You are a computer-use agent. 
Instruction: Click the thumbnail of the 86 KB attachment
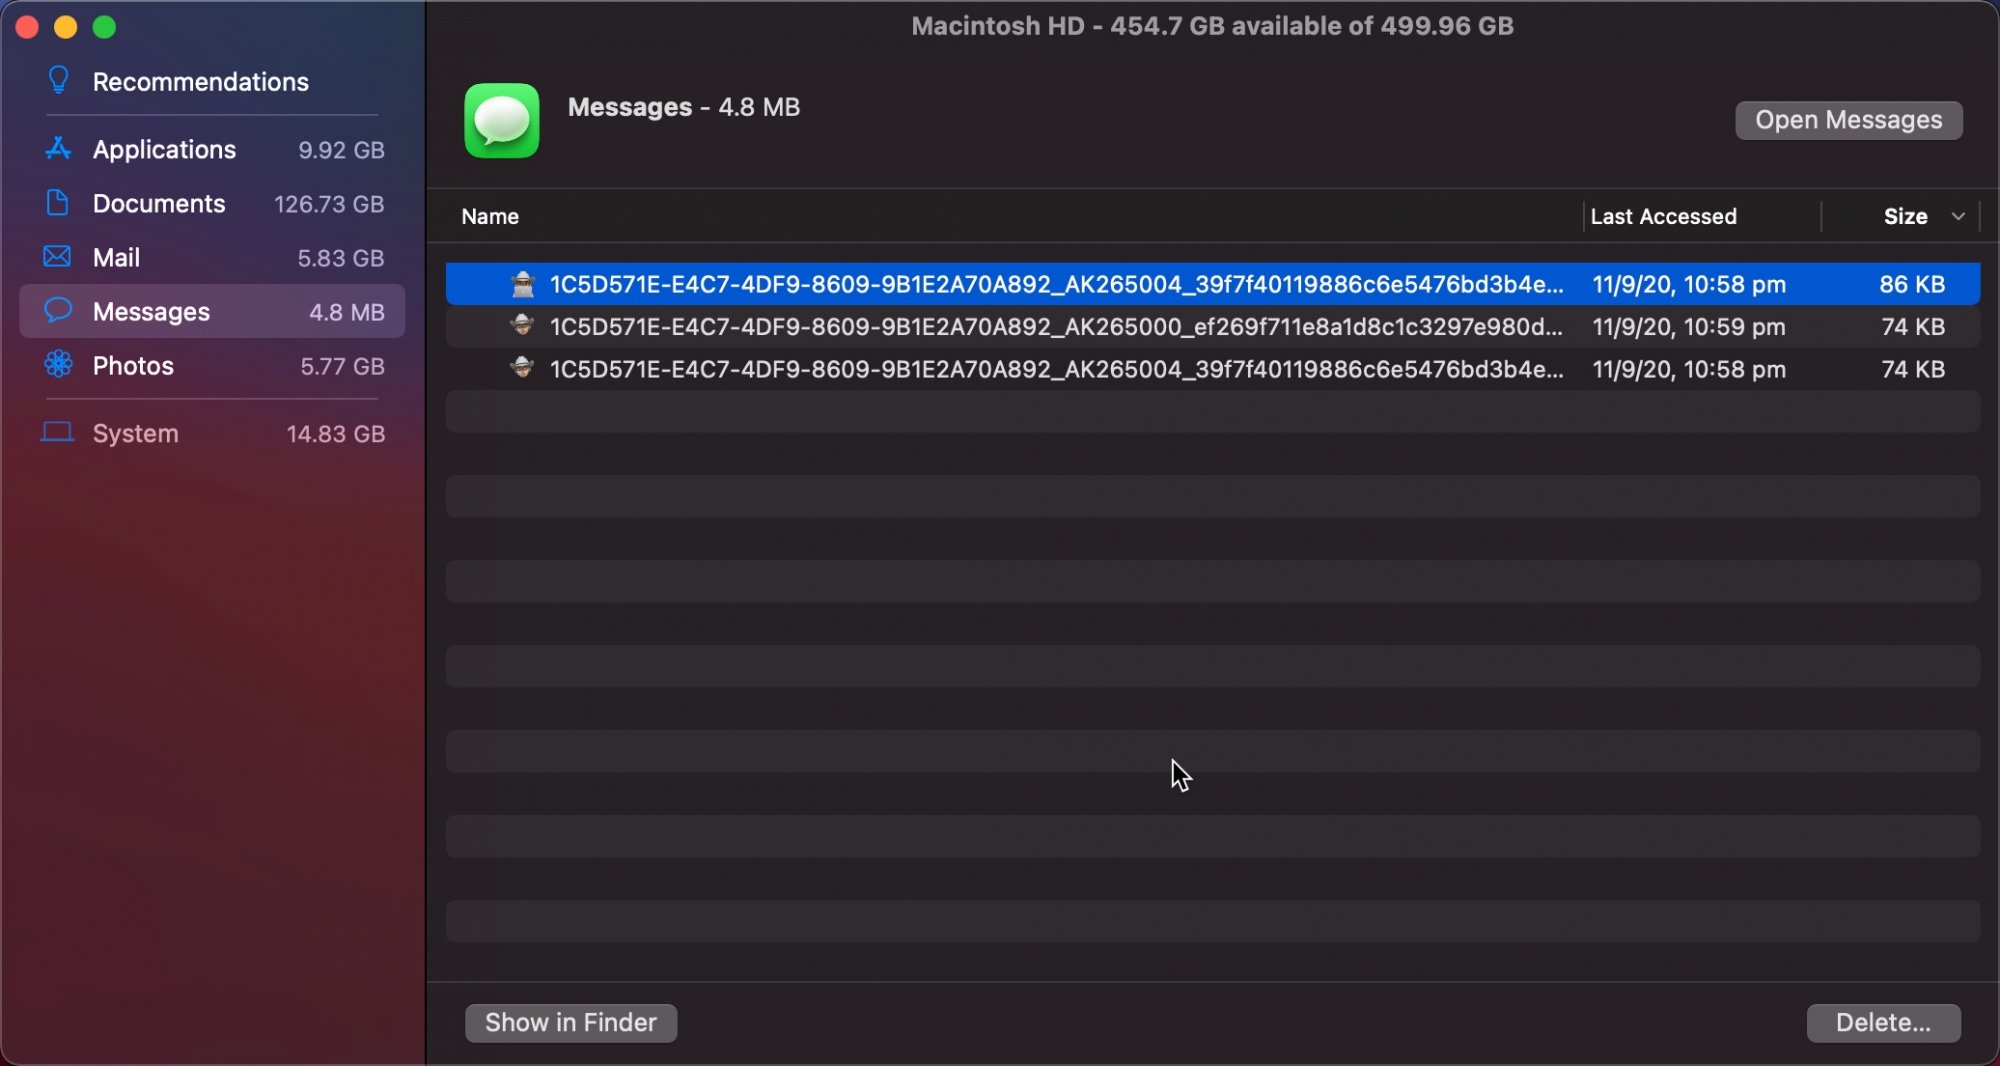(x=522, y=284)
